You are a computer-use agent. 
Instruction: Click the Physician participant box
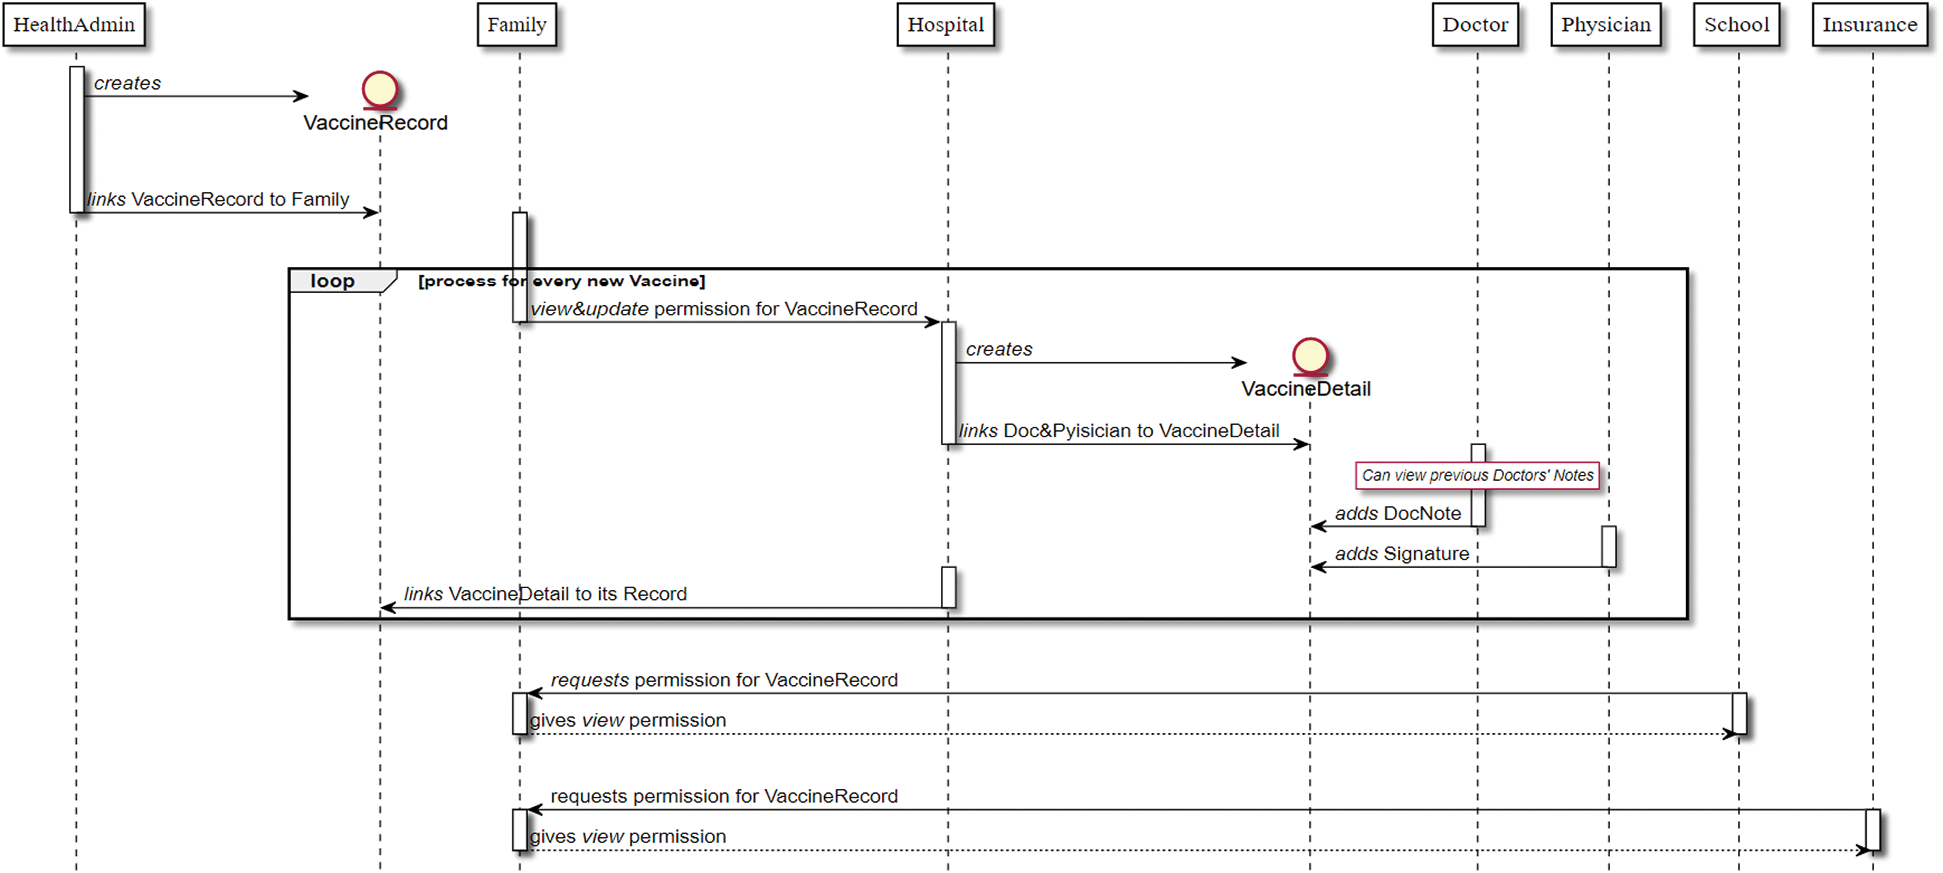click(x=1606, y=25)
